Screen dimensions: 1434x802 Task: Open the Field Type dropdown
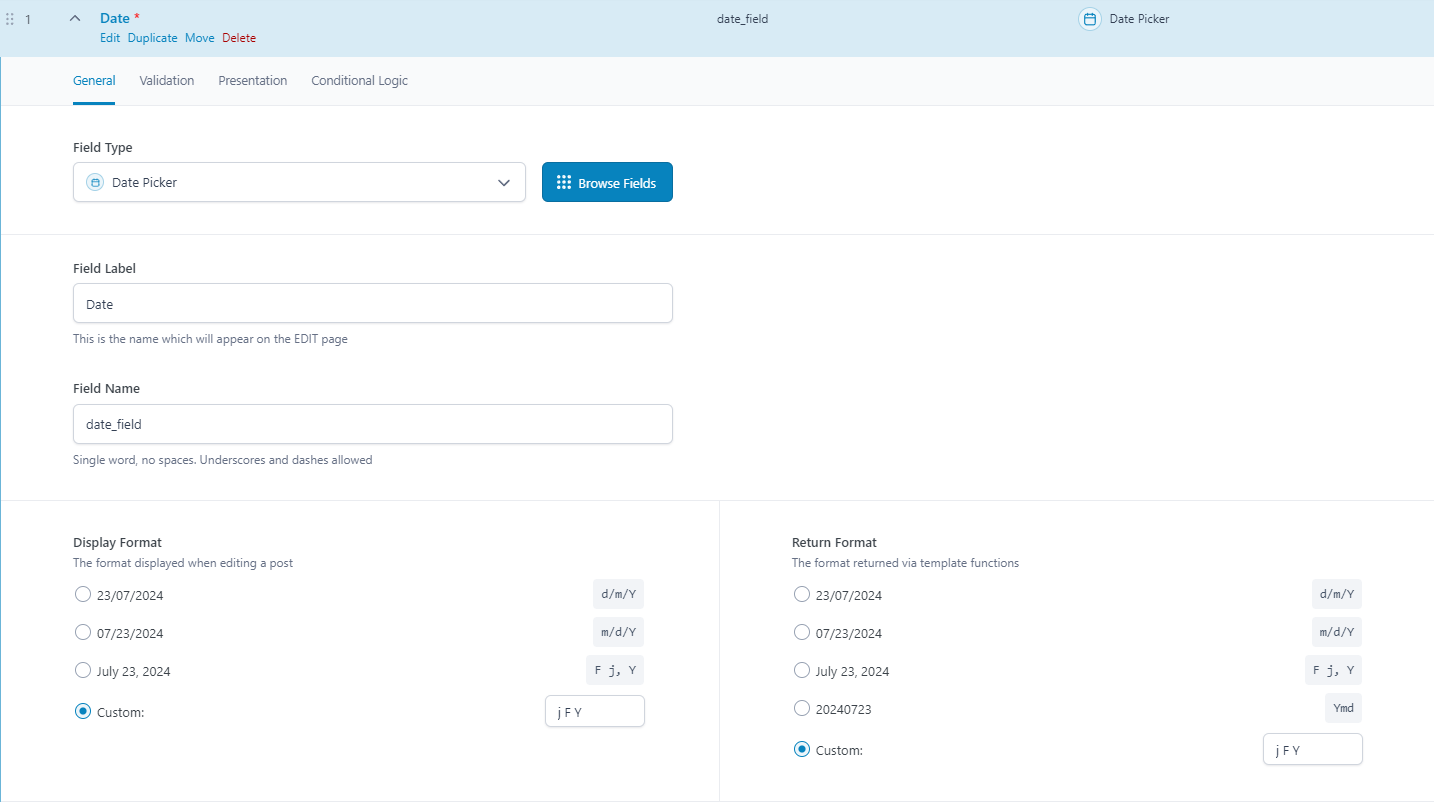pyautogui.click(x=299, y=183)
